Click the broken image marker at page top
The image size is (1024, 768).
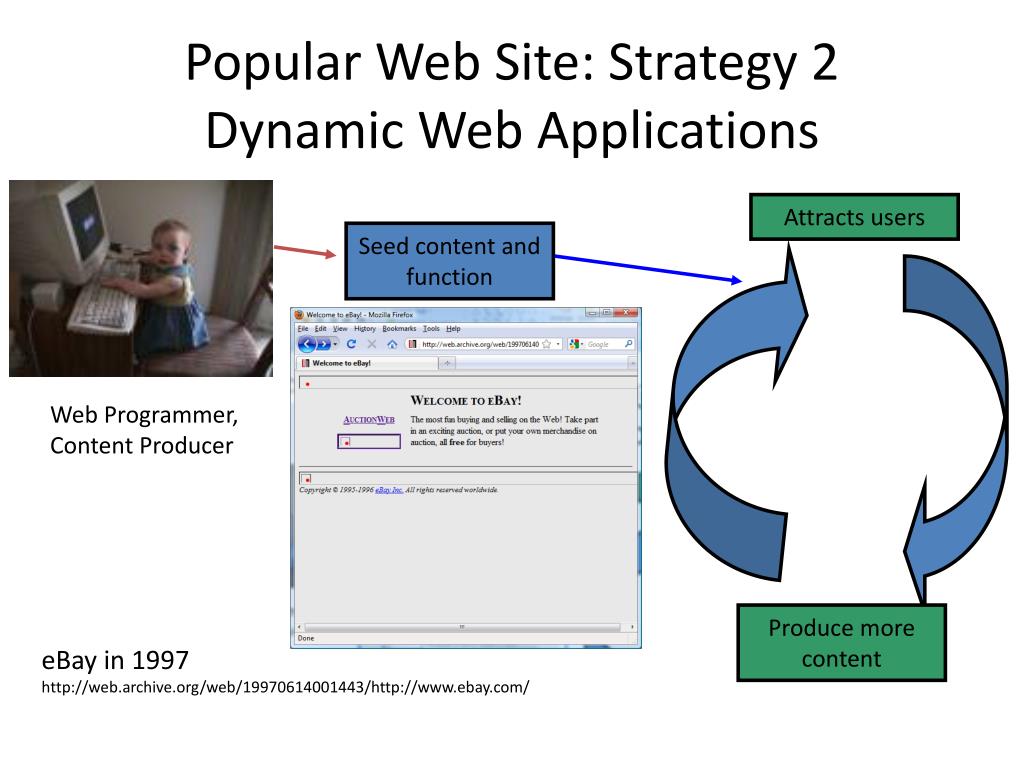click(307, 383)
